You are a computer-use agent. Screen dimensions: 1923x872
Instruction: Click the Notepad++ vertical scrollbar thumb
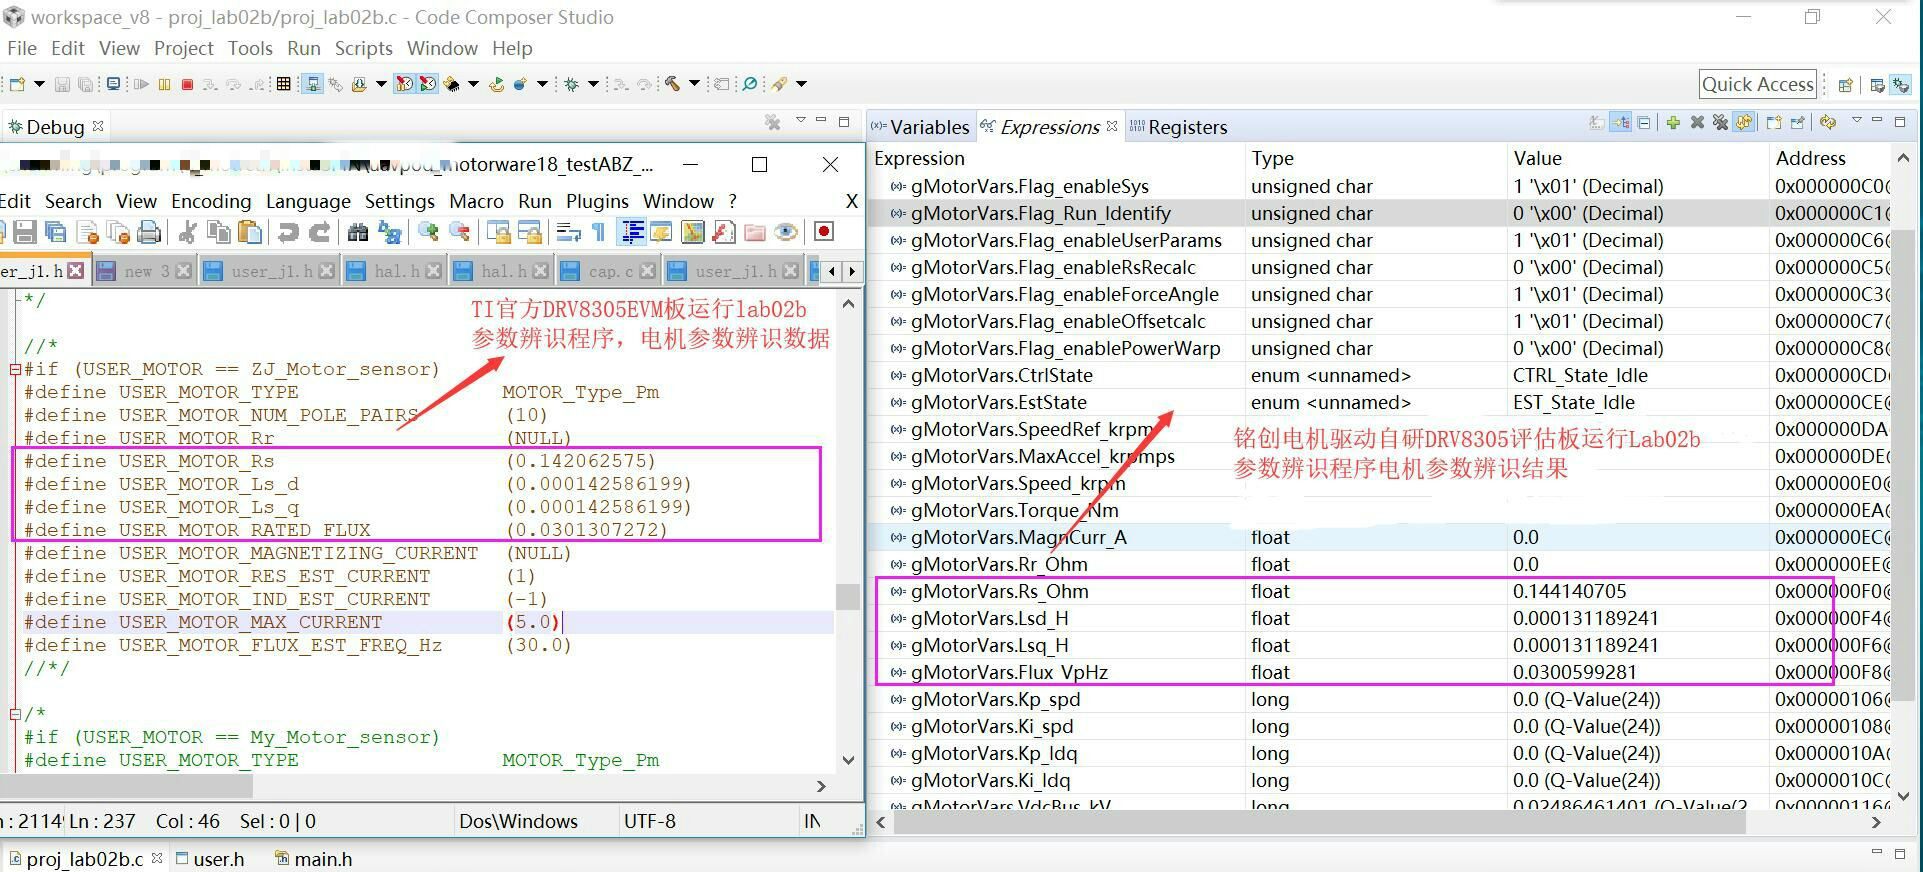pos(848,596)
